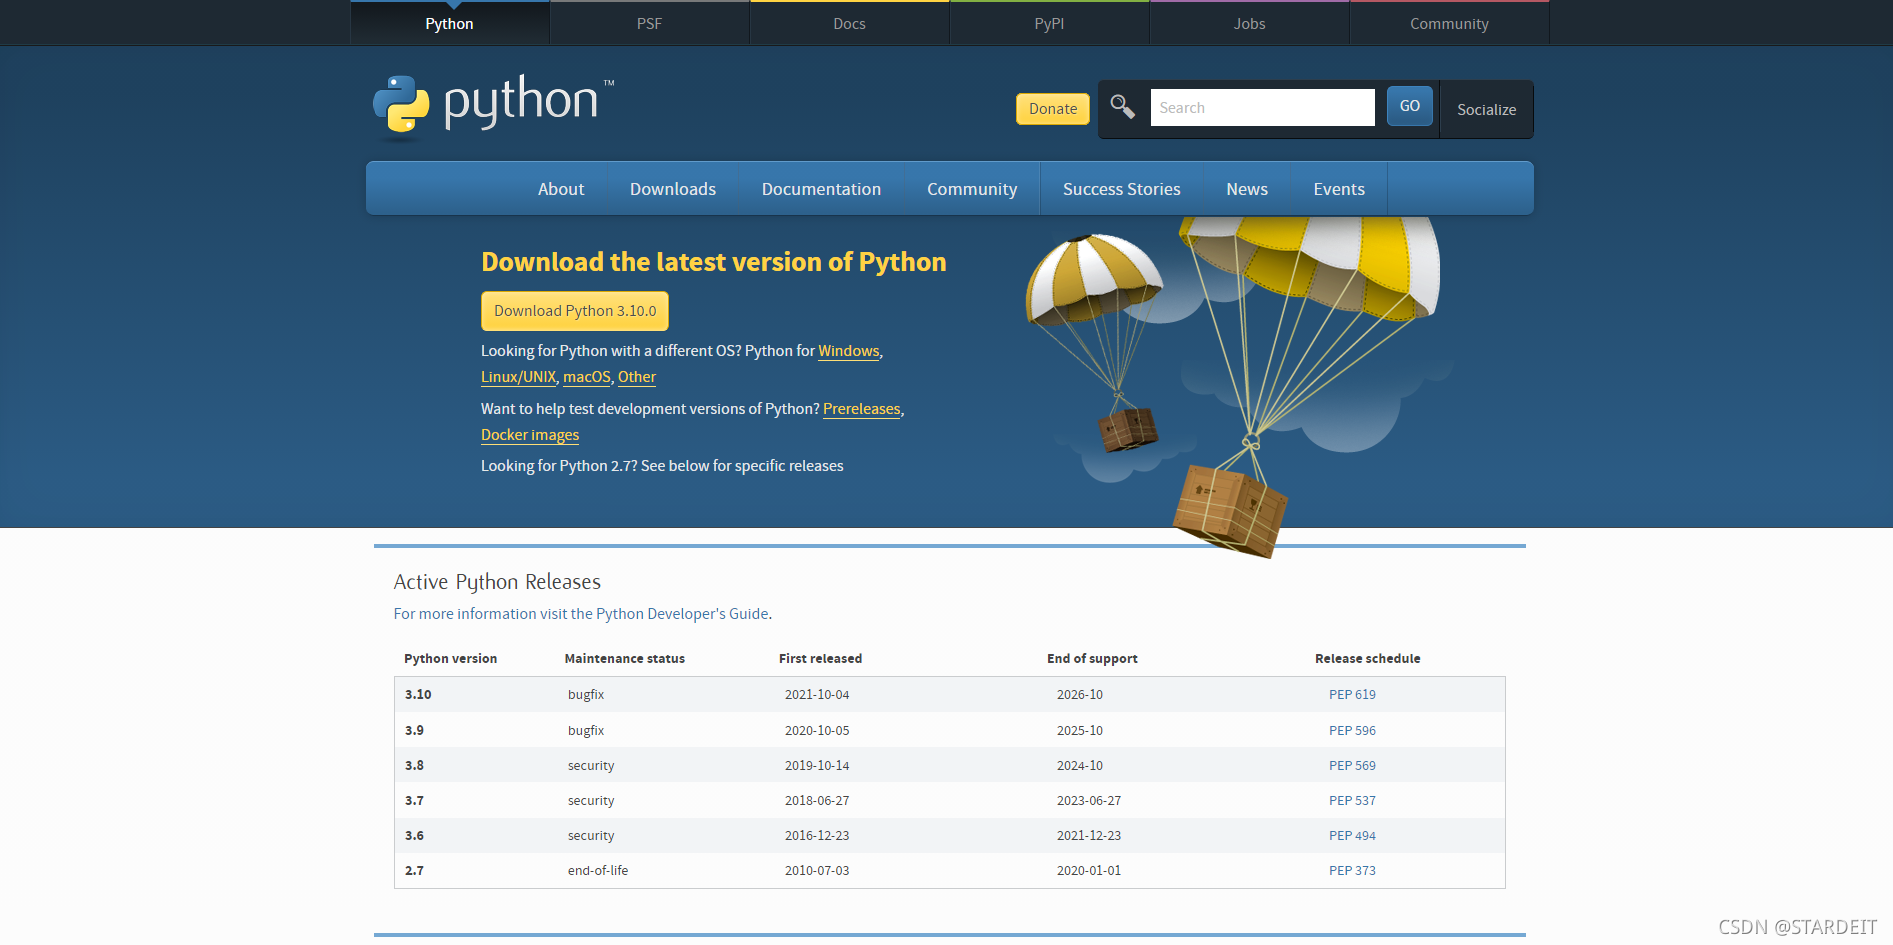Open the Jobs top-bar tab
This screenshot has width=1893, height=945.
pyautogui.click(x=1249, y=23)
